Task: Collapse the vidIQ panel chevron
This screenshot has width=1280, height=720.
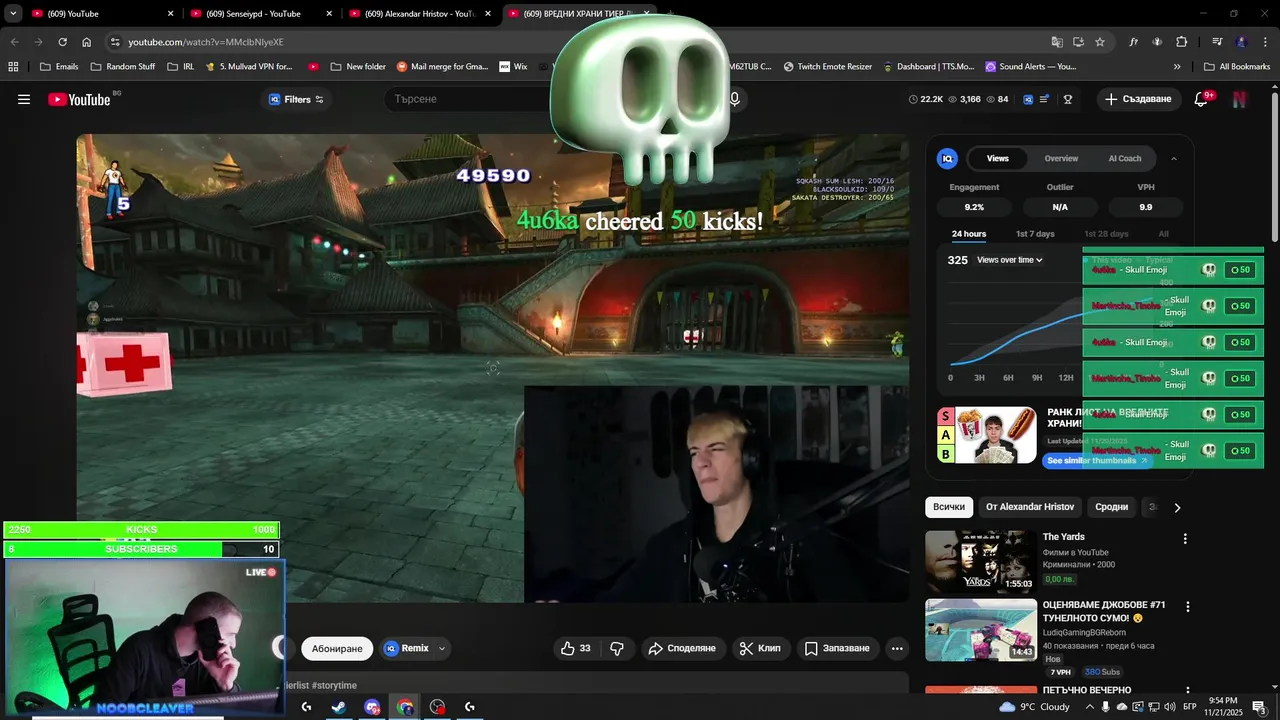Action: tap(1174, 158)
